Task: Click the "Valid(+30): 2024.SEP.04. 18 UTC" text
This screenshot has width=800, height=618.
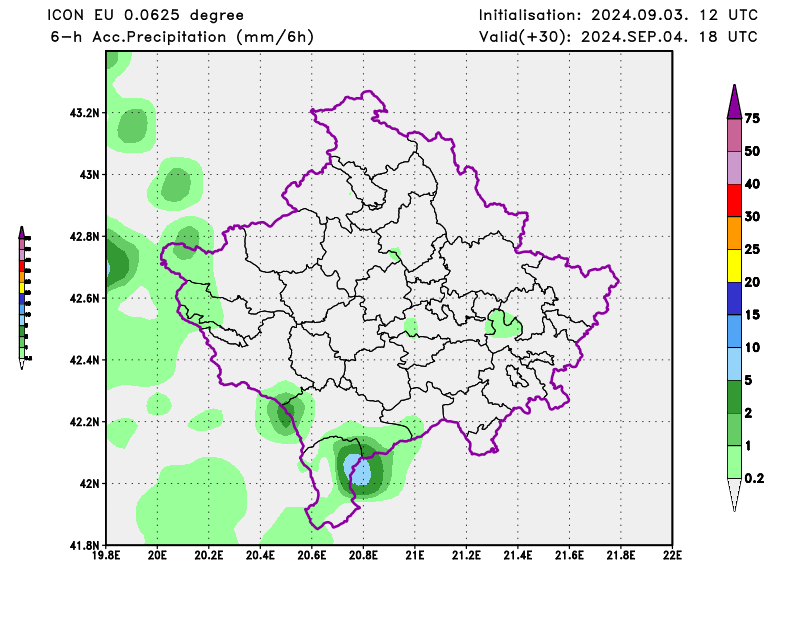Action: point(618,37)
